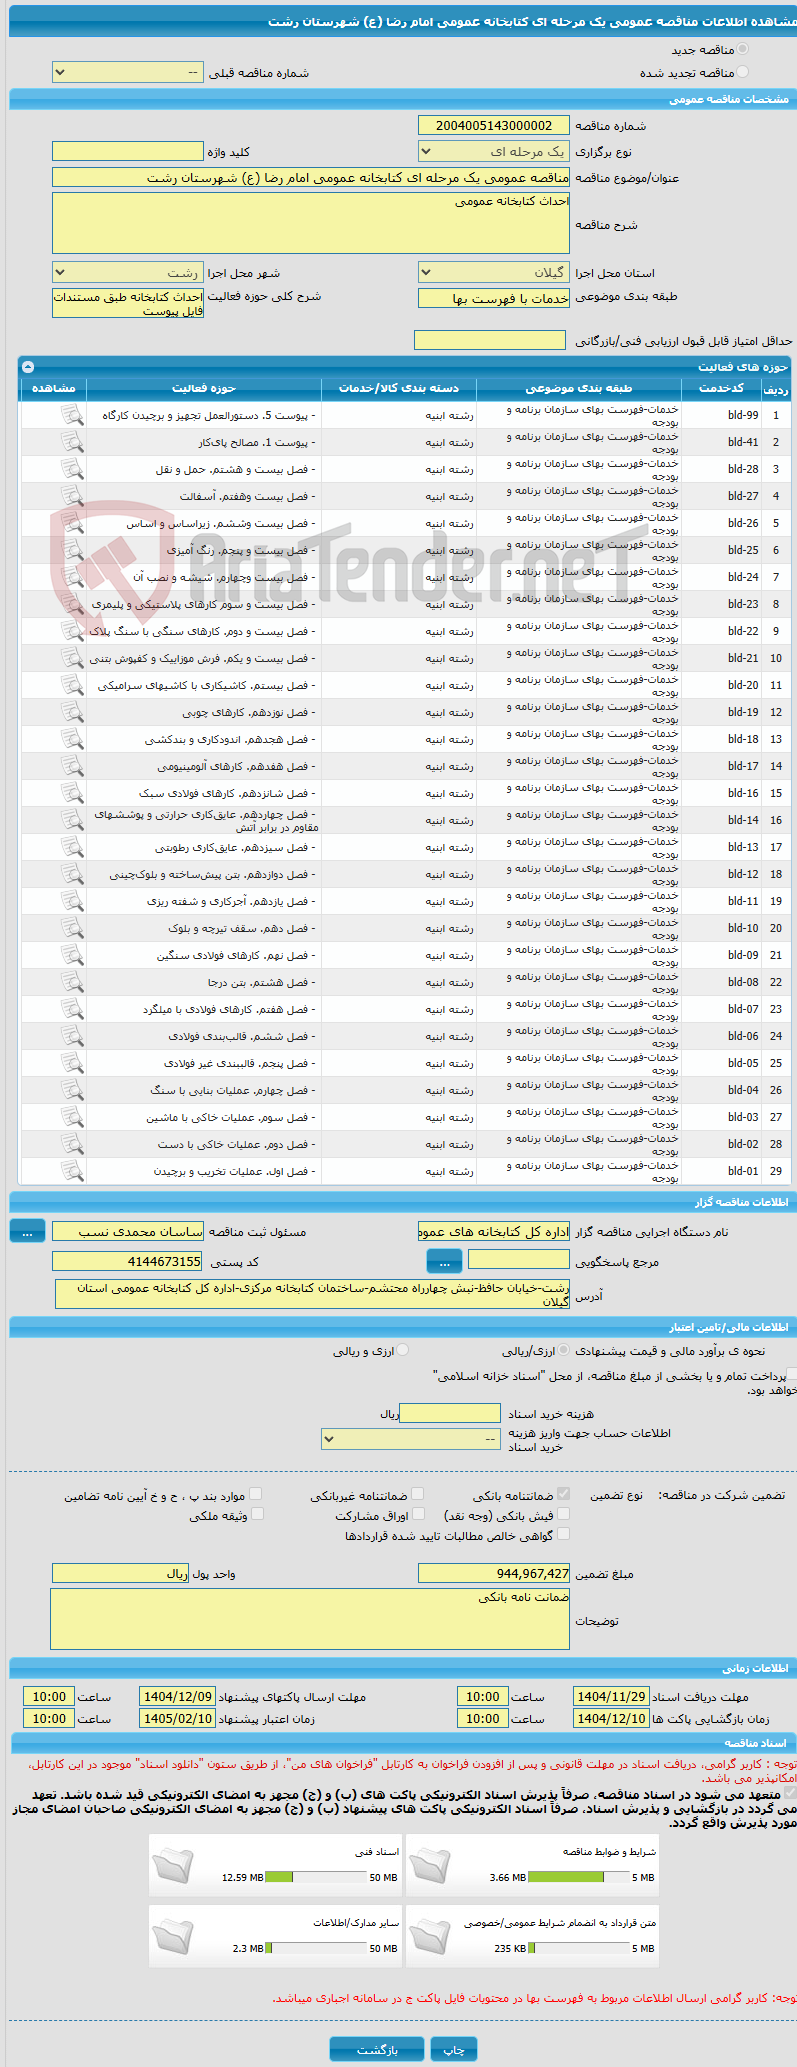The width and height of the screenshot is (797, 2067).
Task: Open the view icon for row bld-09
Action: (x=72, y=955)
